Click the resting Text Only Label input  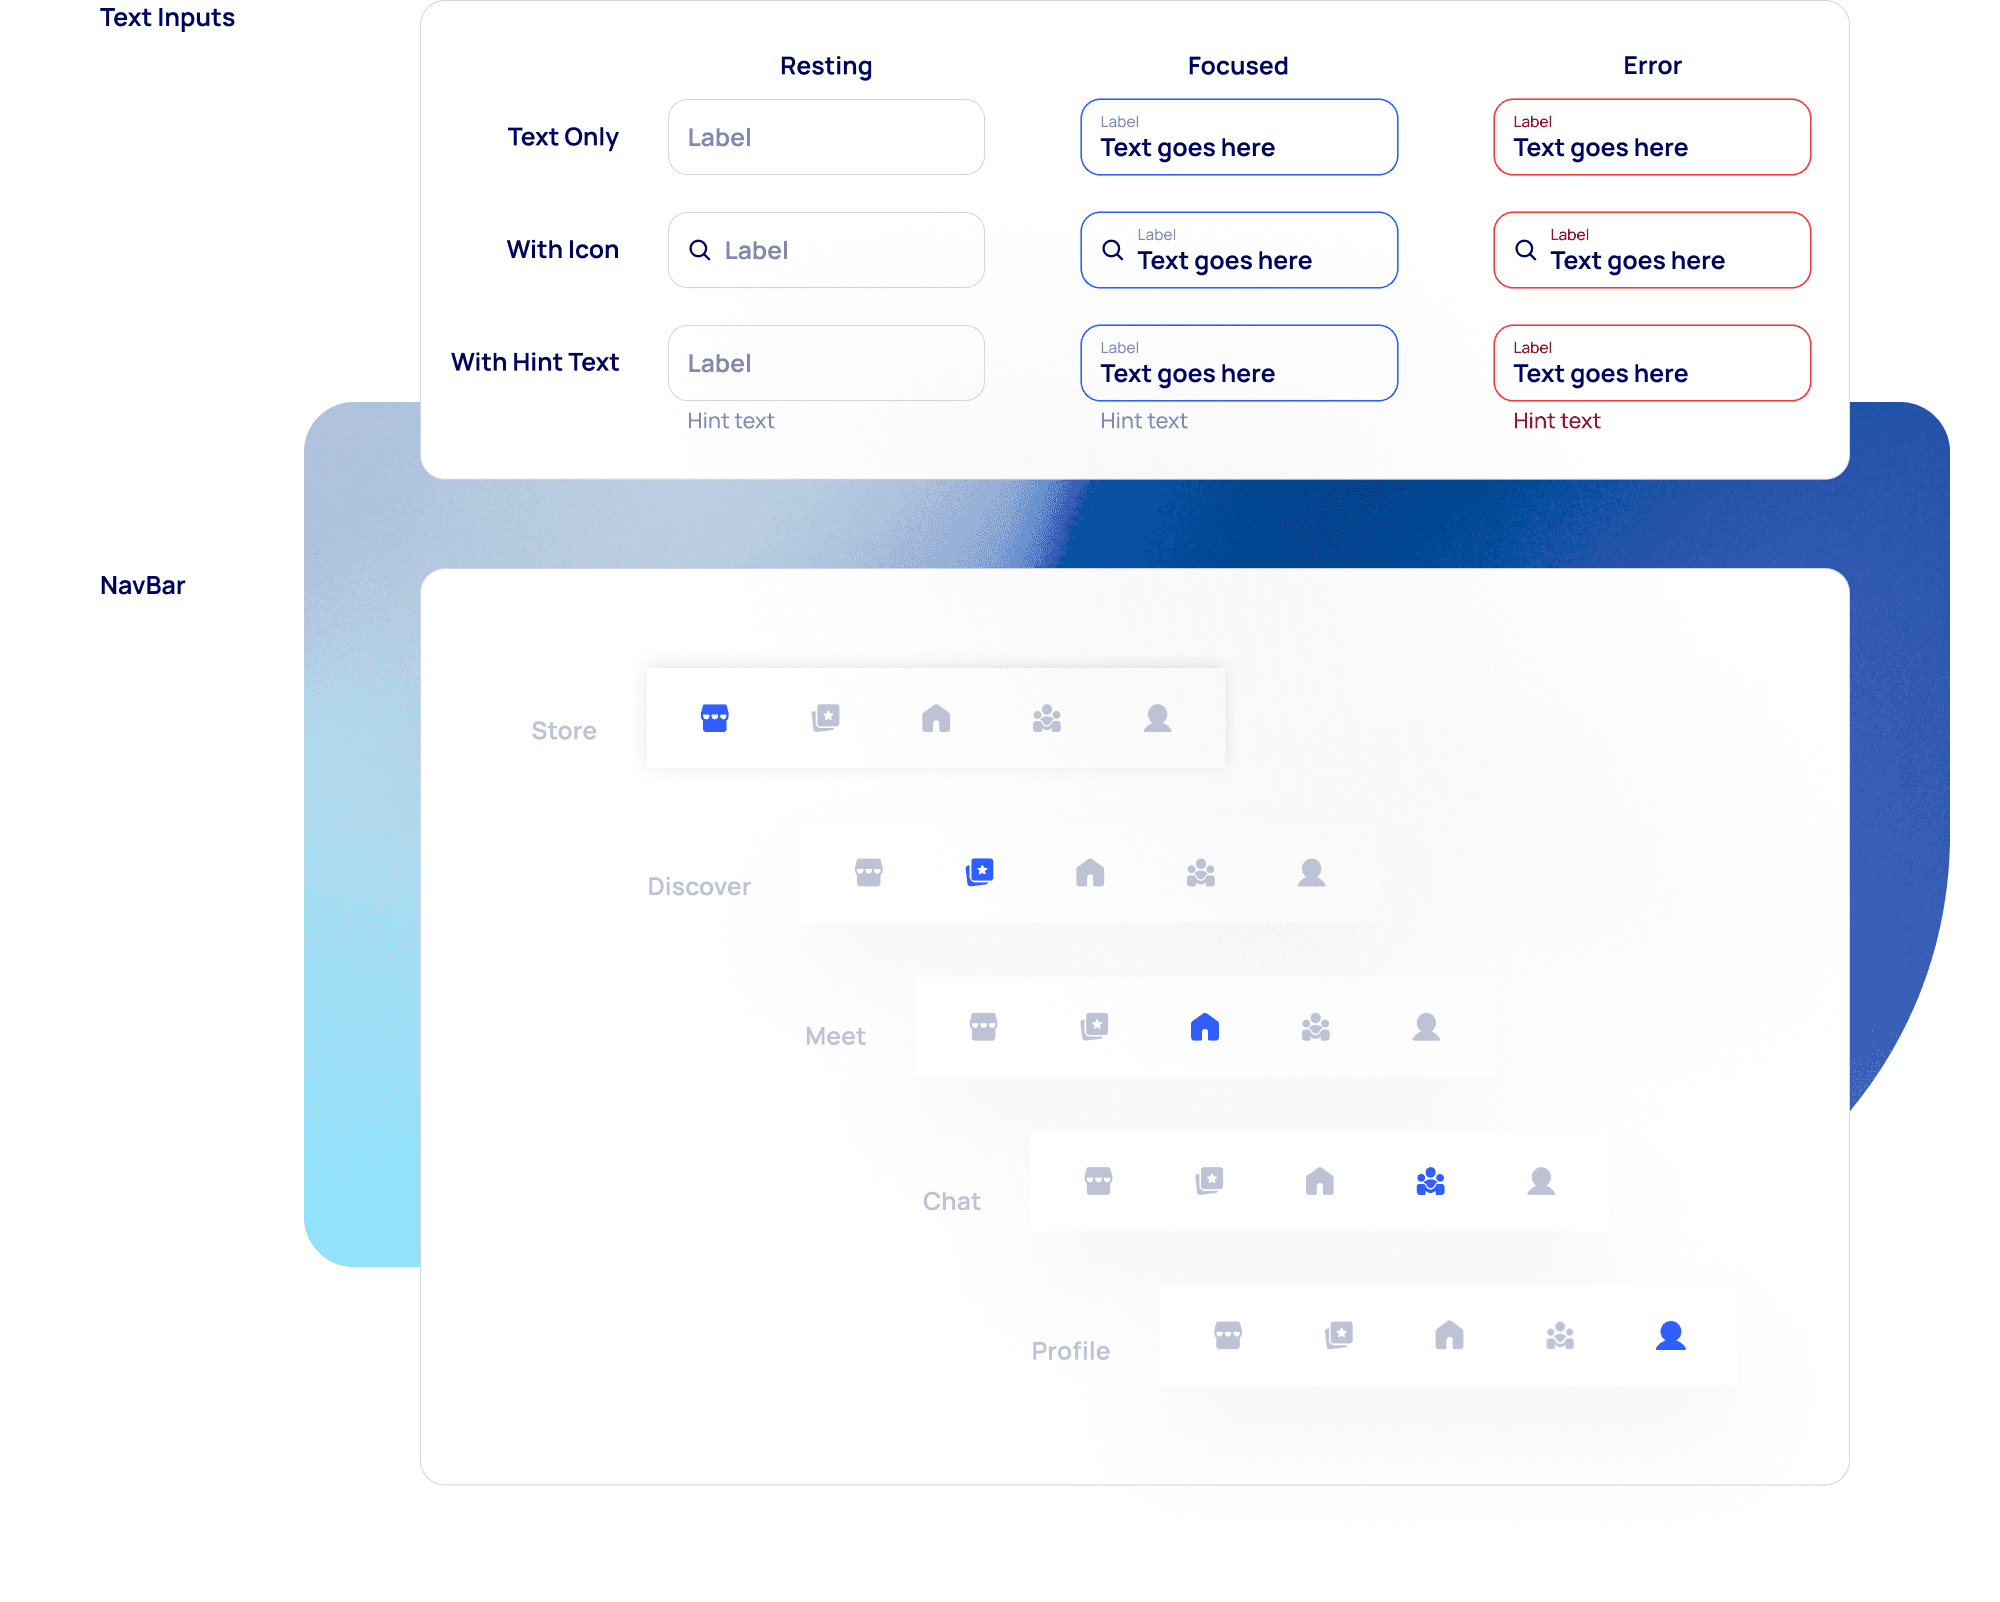826,137
